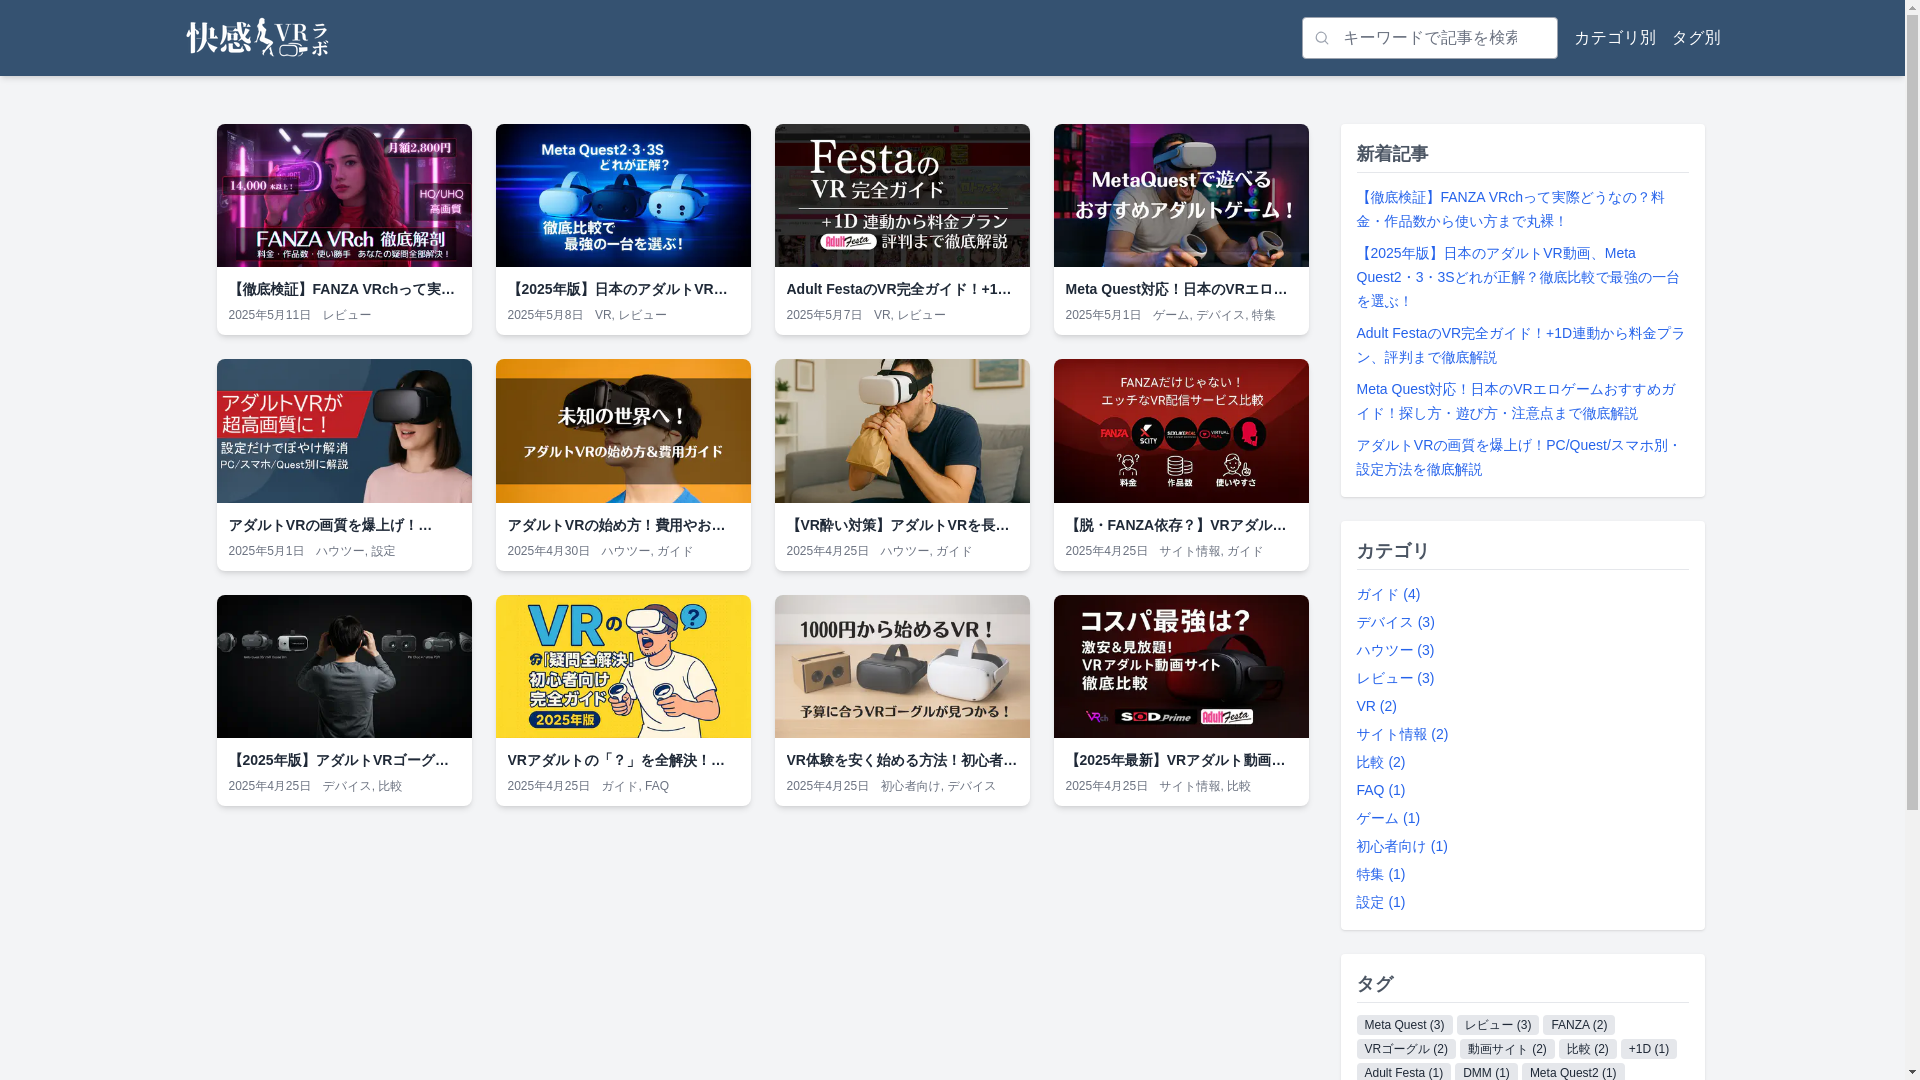Select the 比較 (2) category in sidebar list
Screen dimensions: 1920x1080
[1381, 762]
